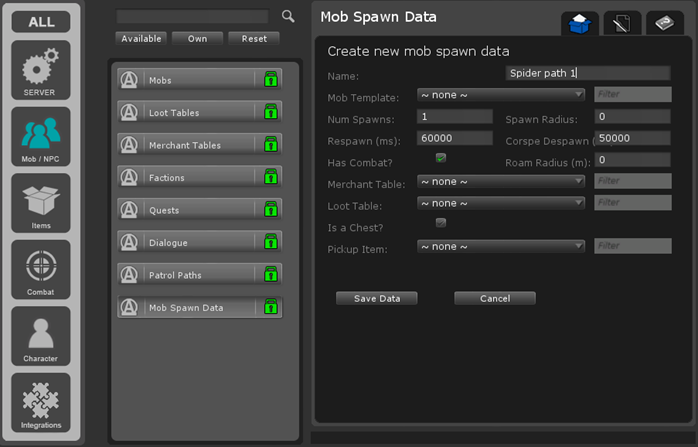This screenshot has width=698, height=447.
Task: Expand the Mob Template dropdown
Action: coord(501,96)
